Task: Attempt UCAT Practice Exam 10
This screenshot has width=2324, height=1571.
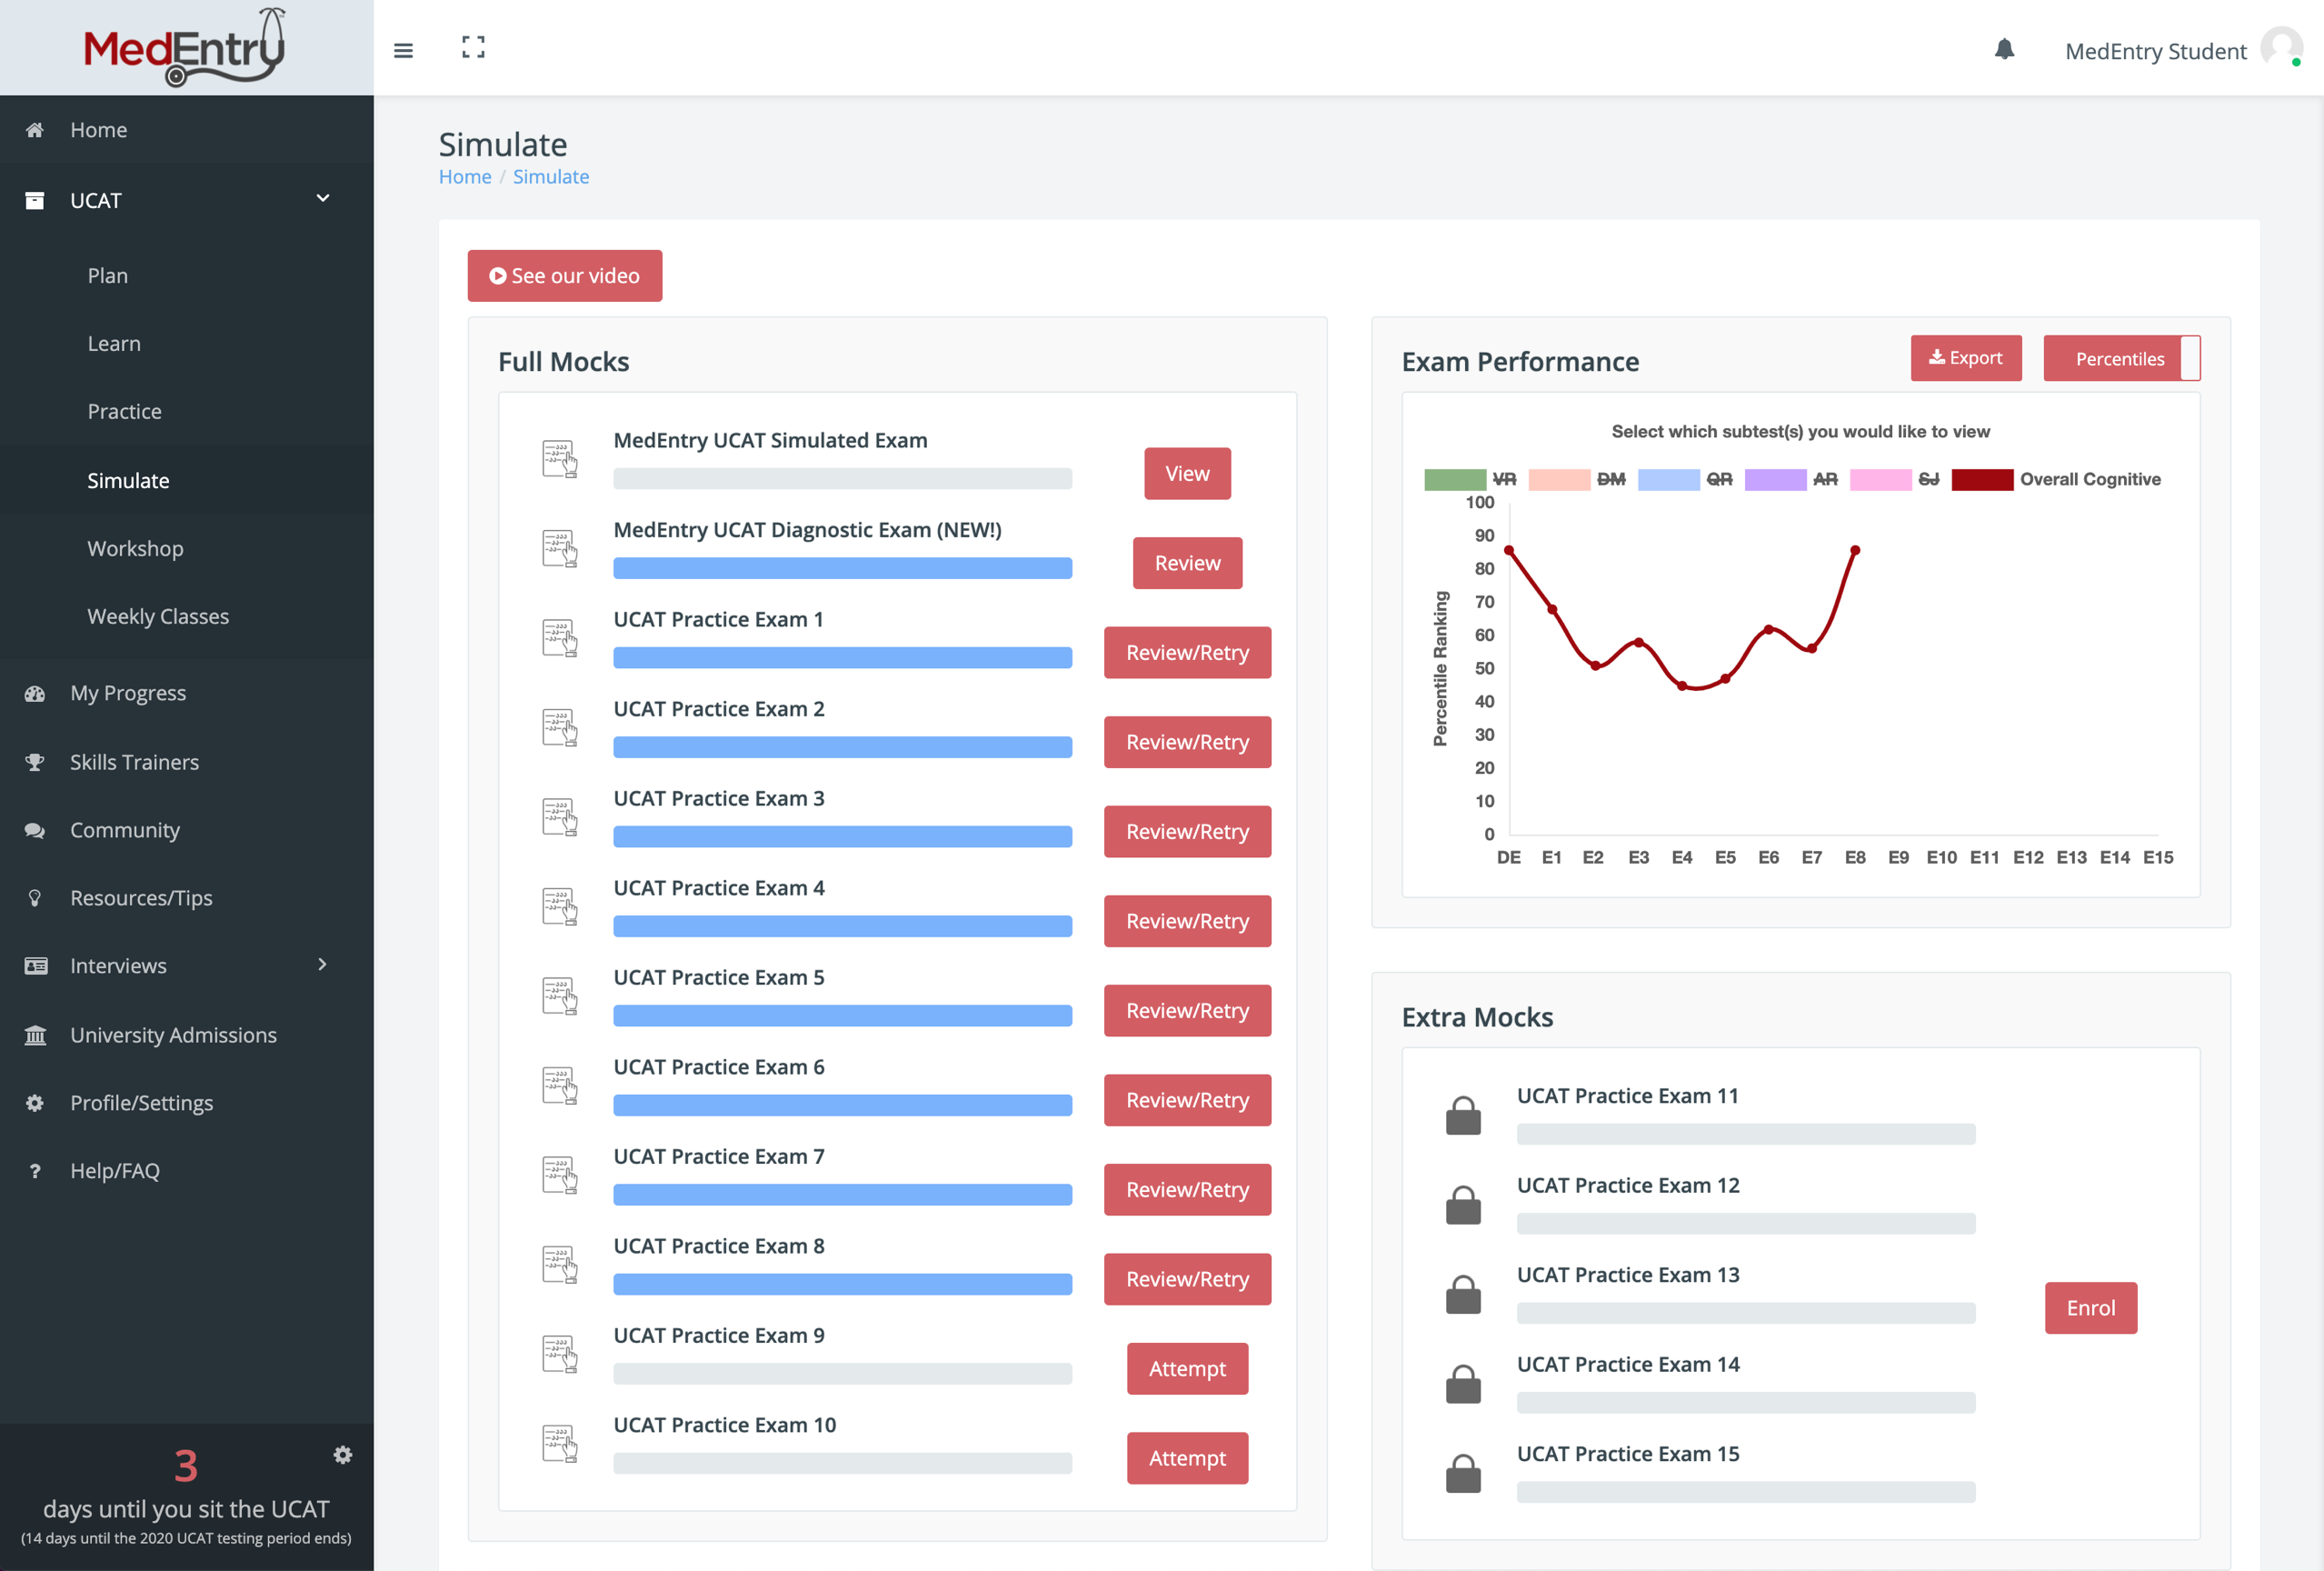Action: pos(1187,1458)
